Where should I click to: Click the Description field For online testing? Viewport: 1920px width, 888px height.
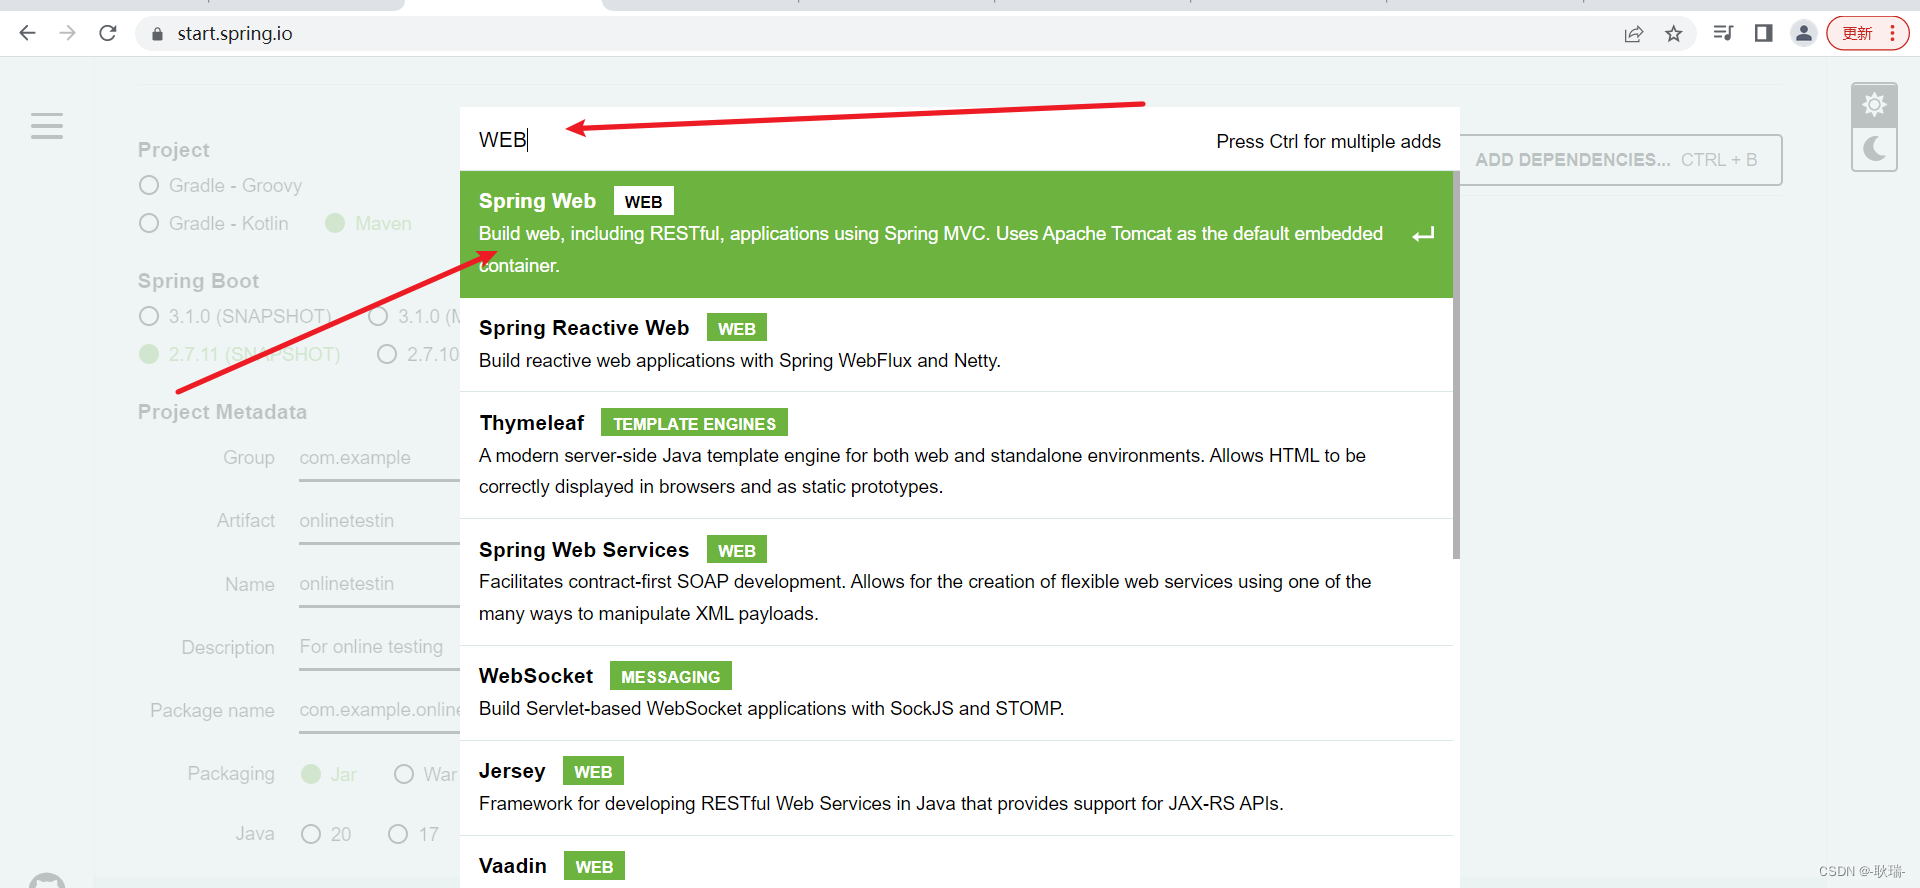point(379,647)
